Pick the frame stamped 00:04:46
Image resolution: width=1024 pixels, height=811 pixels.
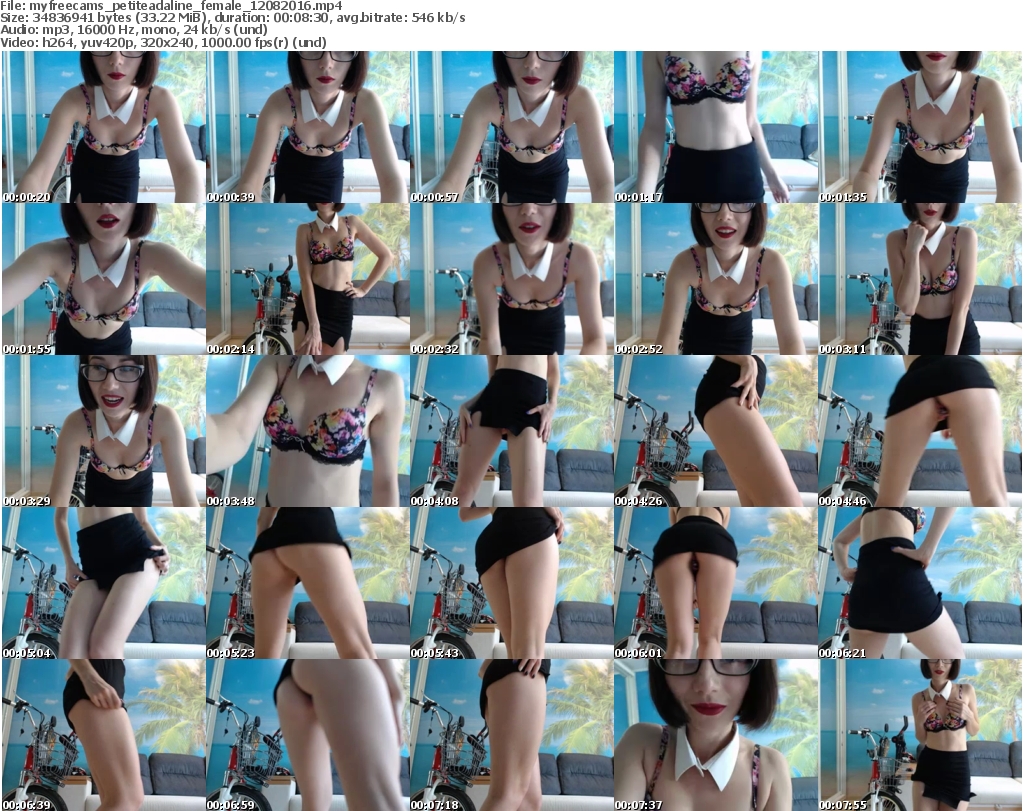(920, 431)
